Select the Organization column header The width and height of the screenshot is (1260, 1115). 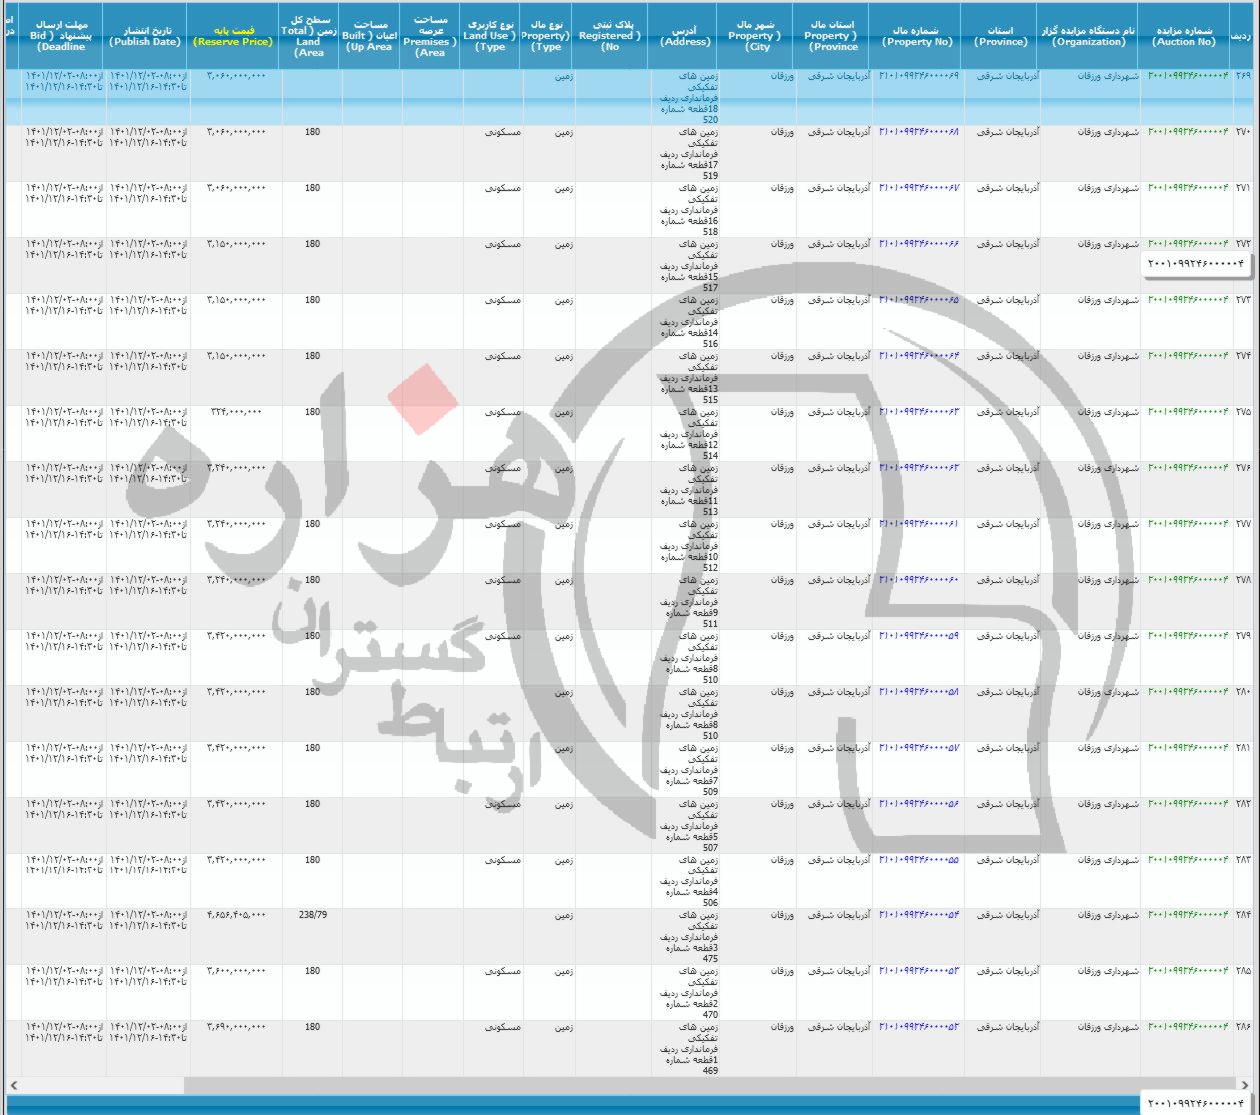tap(1089, 36)
